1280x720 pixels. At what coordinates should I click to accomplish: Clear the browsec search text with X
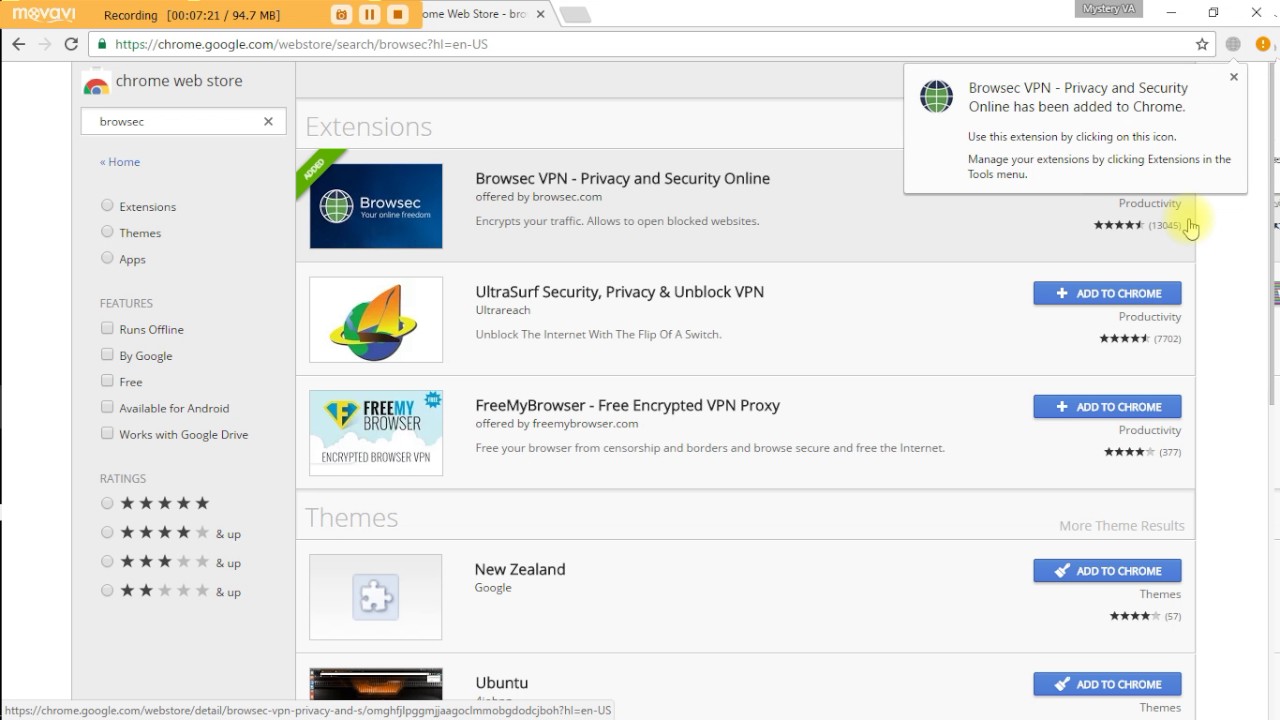(268, 121)
